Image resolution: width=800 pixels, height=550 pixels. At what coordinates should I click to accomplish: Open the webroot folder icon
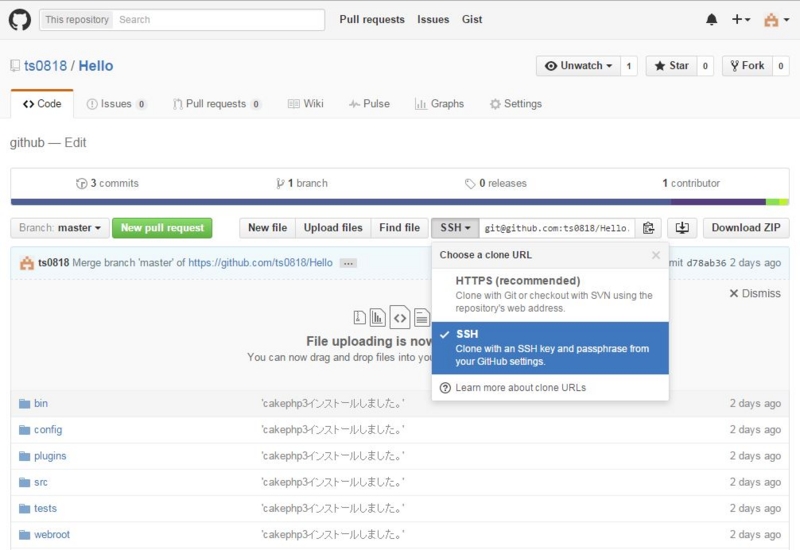[x=24, y=535]
